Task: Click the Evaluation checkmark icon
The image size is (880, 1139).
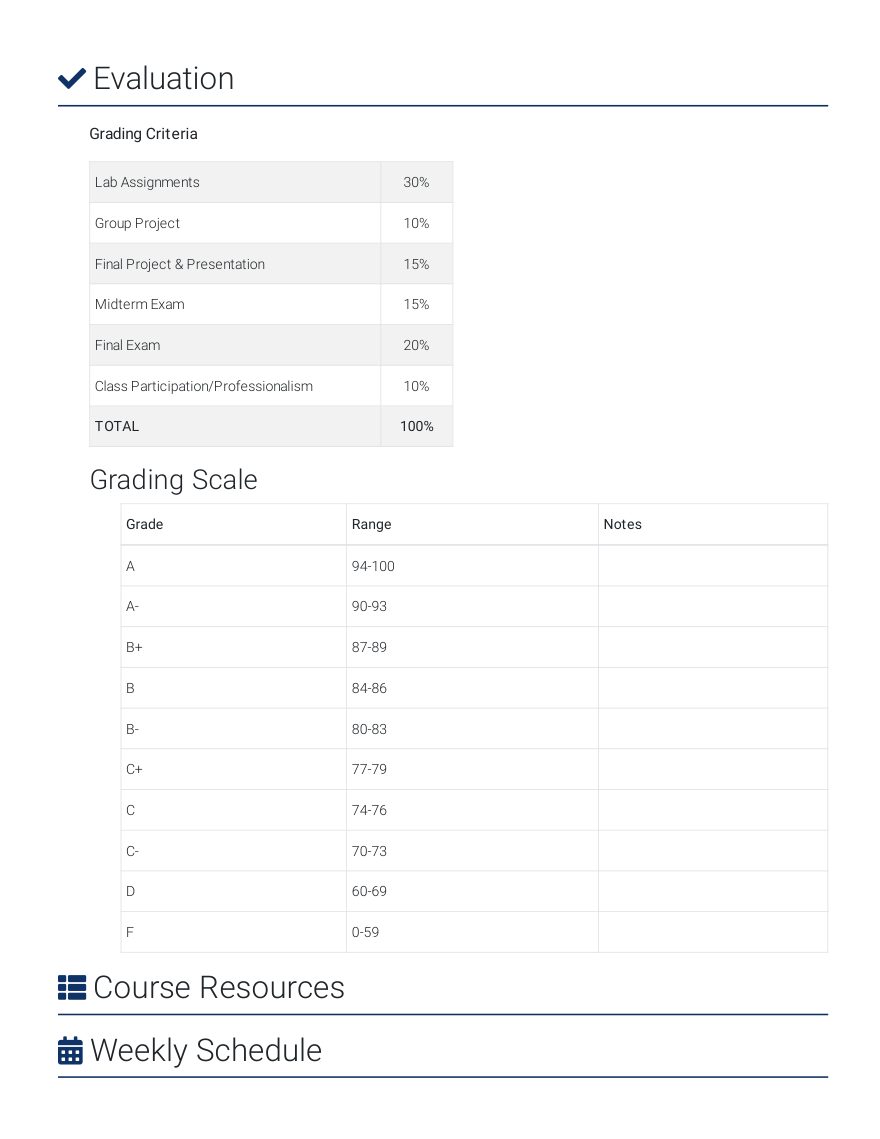Action: (x=72, y=78)
